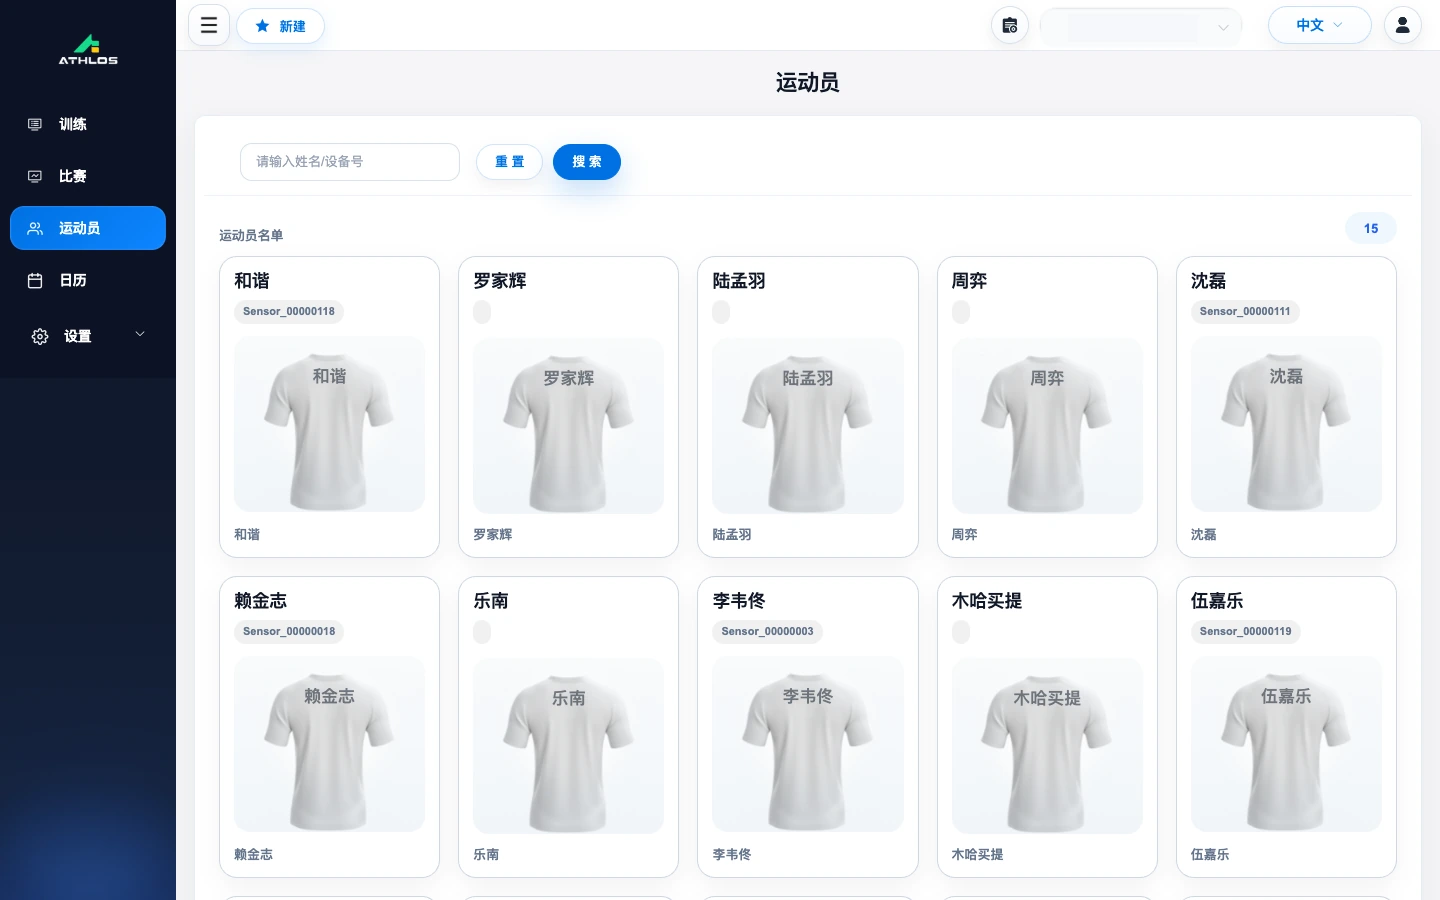Click the empty sensor tag on 陆孟羽 card
Image resolution: width=1440 pixels, height=900 pixels.
[x=721, y=312]
